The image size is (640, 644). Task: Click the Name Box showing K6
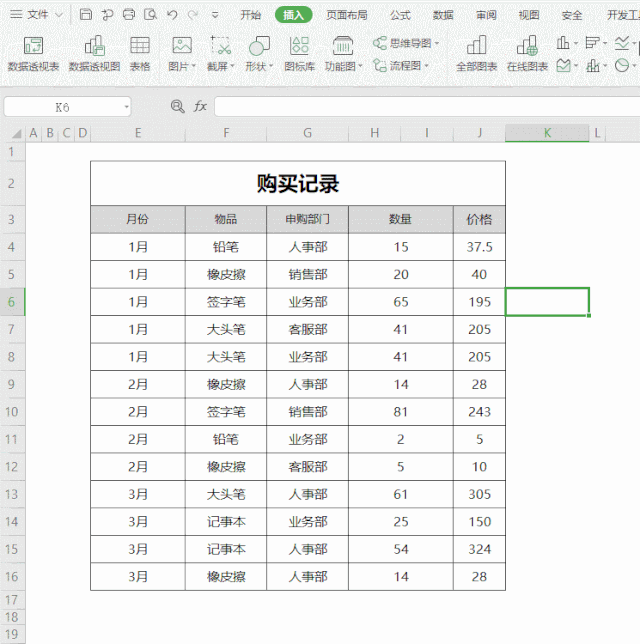pyautogui.click(x=62, y=107)
